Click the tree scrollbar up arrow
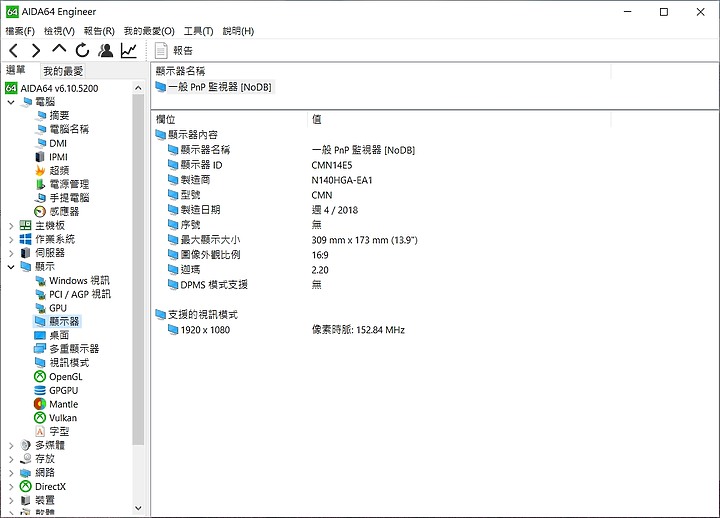This screenshot has height=518, width=720. tap(138, 87)
